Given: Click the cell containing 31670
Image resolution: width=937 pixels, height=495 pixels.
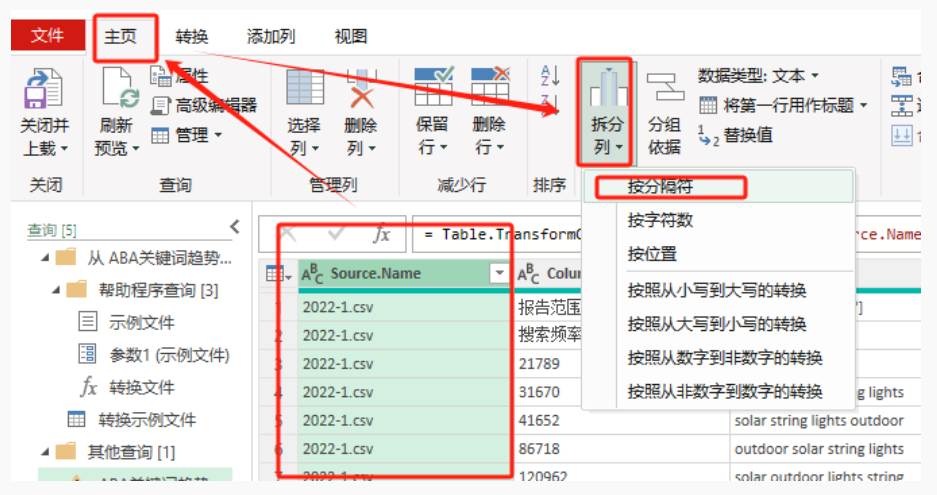Looking at the screenshot, I should click(620, 392).
